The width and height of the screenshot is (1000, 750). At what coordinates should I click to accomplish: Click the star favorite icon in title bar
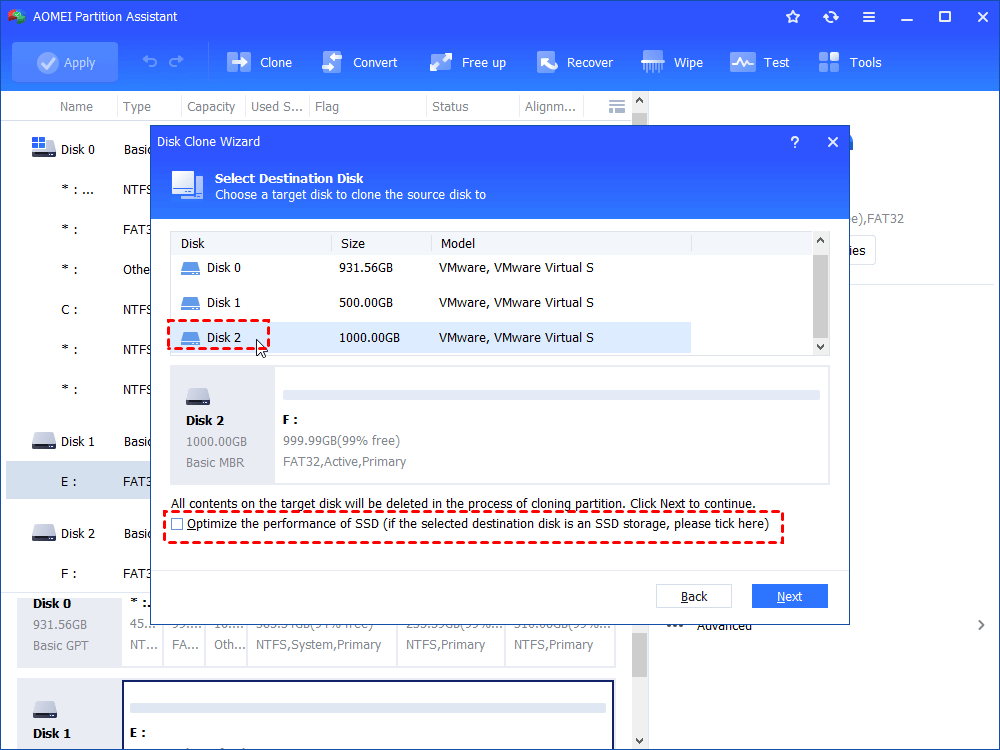(x=793, y=17)
